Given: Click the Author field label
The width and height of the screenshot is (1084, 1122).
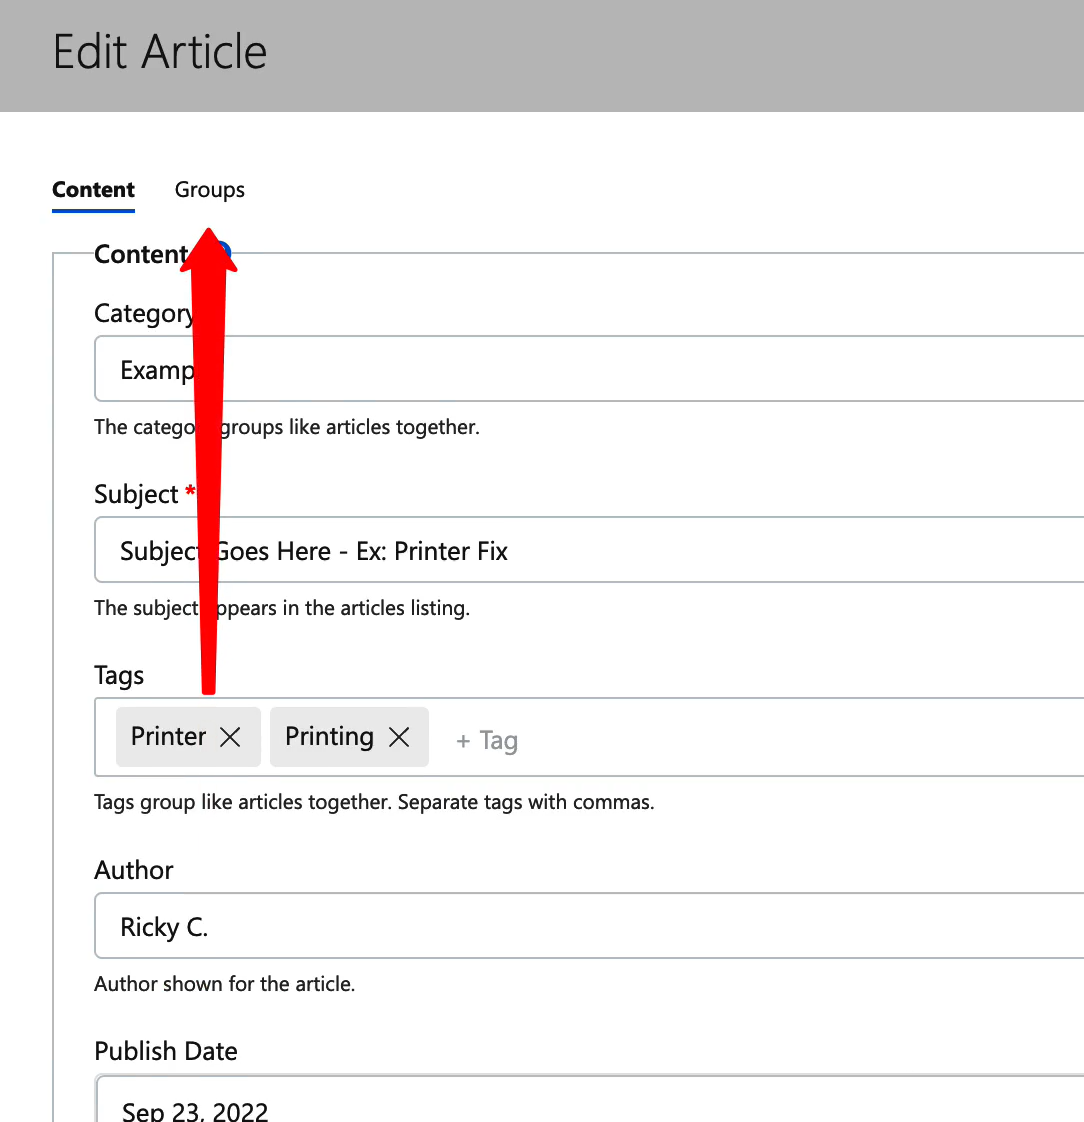Looking at the screenshot, I should click(x=134, y=870).
